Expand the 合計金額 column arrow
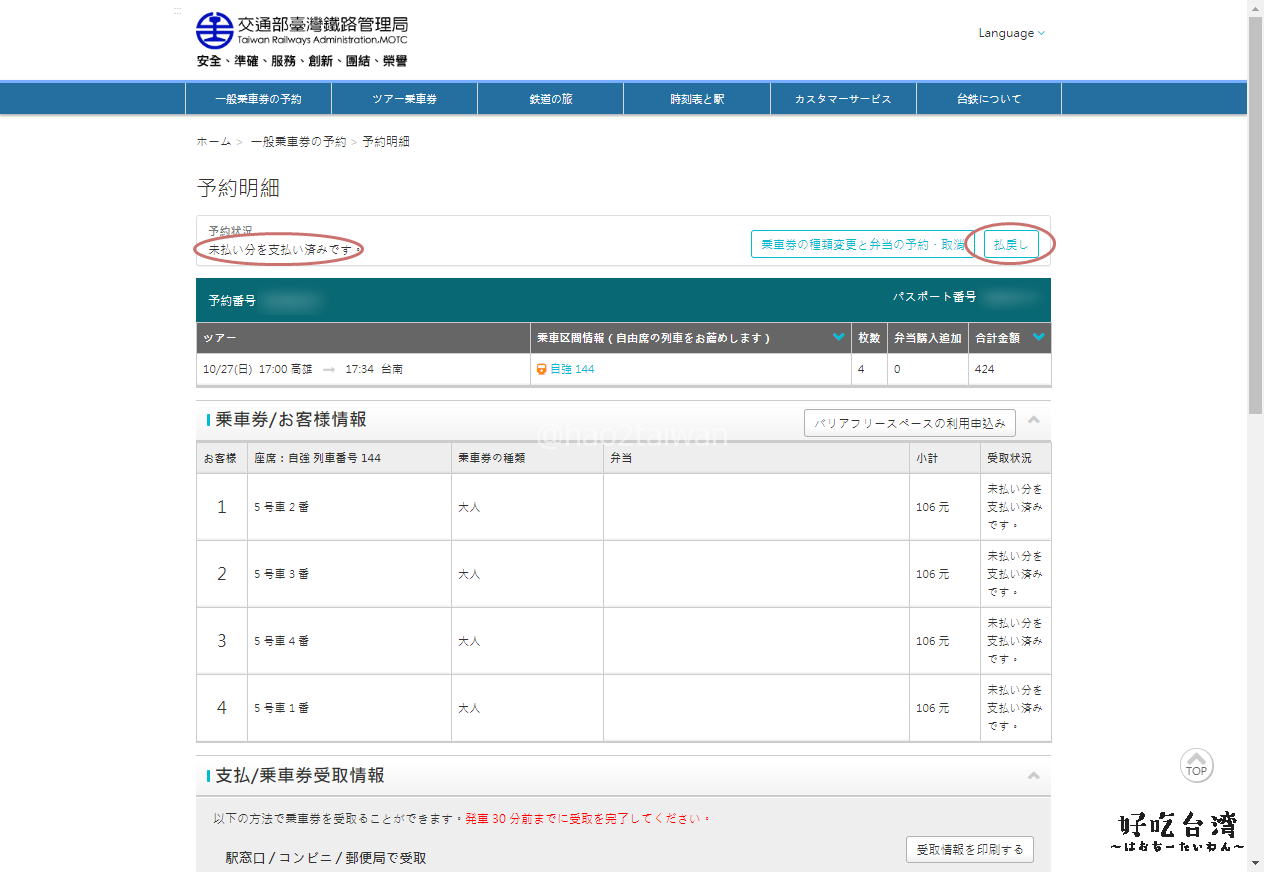The image size is (1264, 872). pyautogui.click(x=1038, y=338)
